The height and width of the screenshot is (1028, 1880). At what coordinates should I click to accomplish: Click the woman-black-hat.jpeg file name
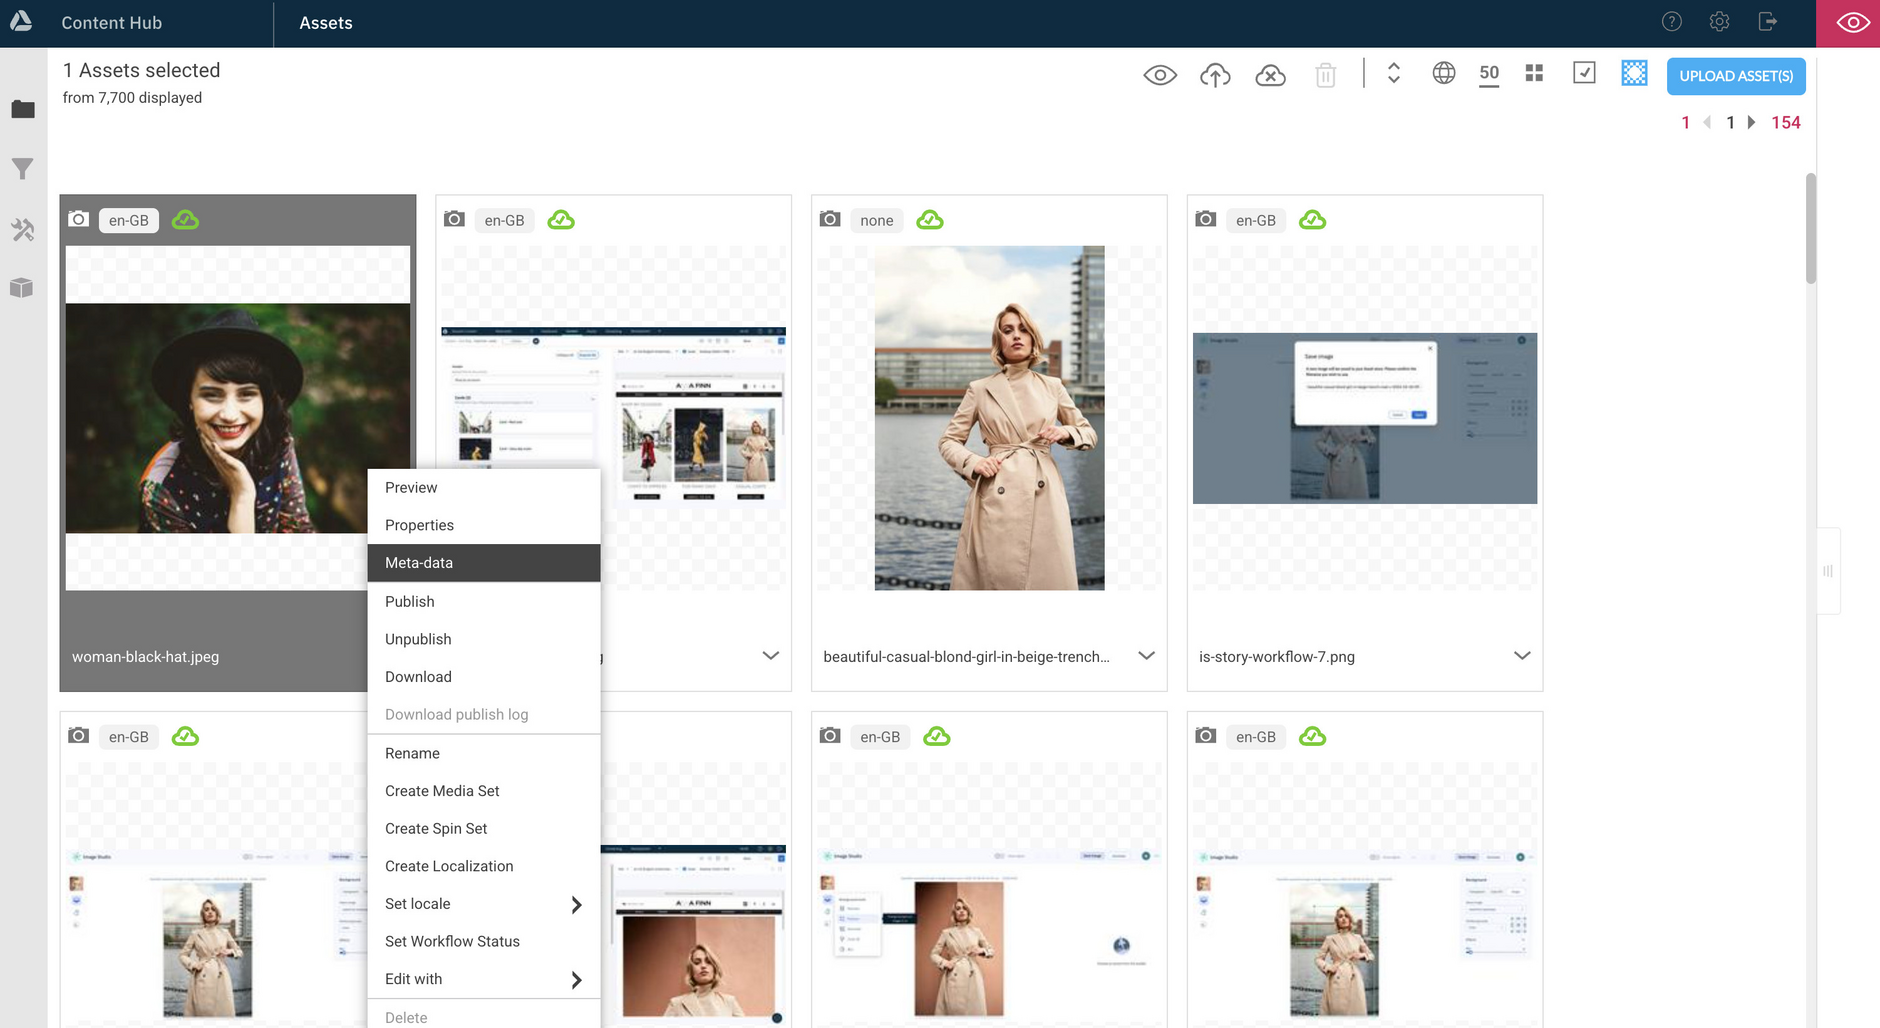coord(145,657)
